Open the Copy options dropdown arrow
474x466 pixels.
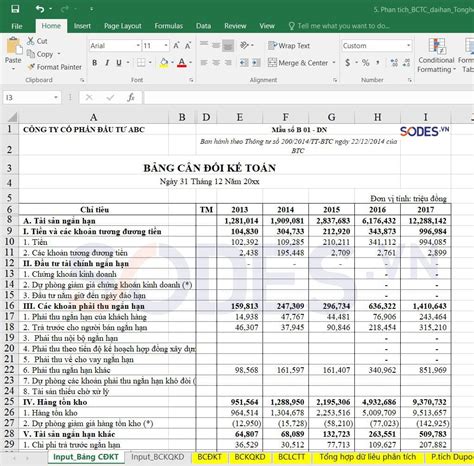click(59, 54)
